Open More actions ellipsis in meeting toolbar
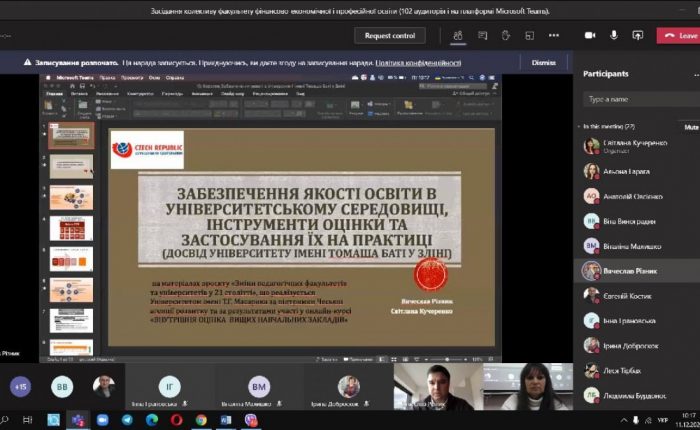 [554, 35]
